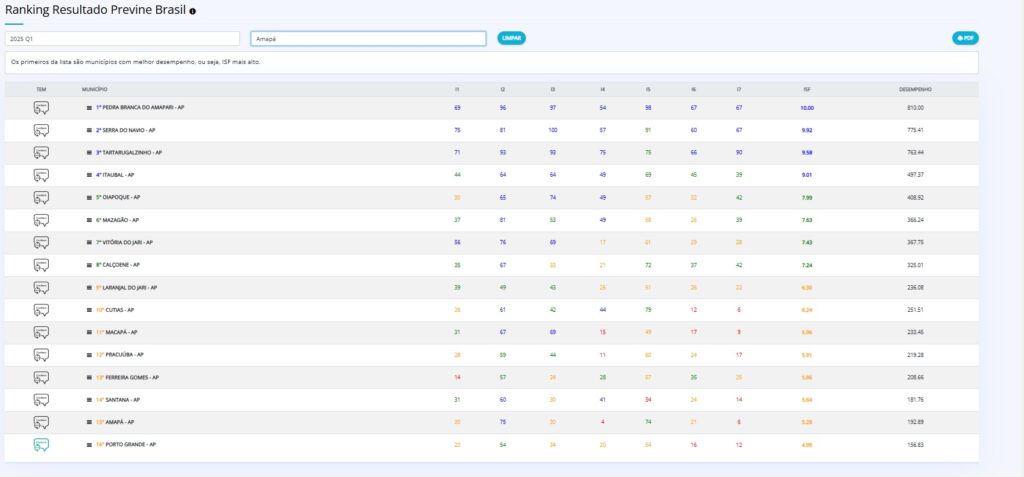Click the DESEMPENHO column header
The width and height of the screenshot is (1024, 477).
915,89
